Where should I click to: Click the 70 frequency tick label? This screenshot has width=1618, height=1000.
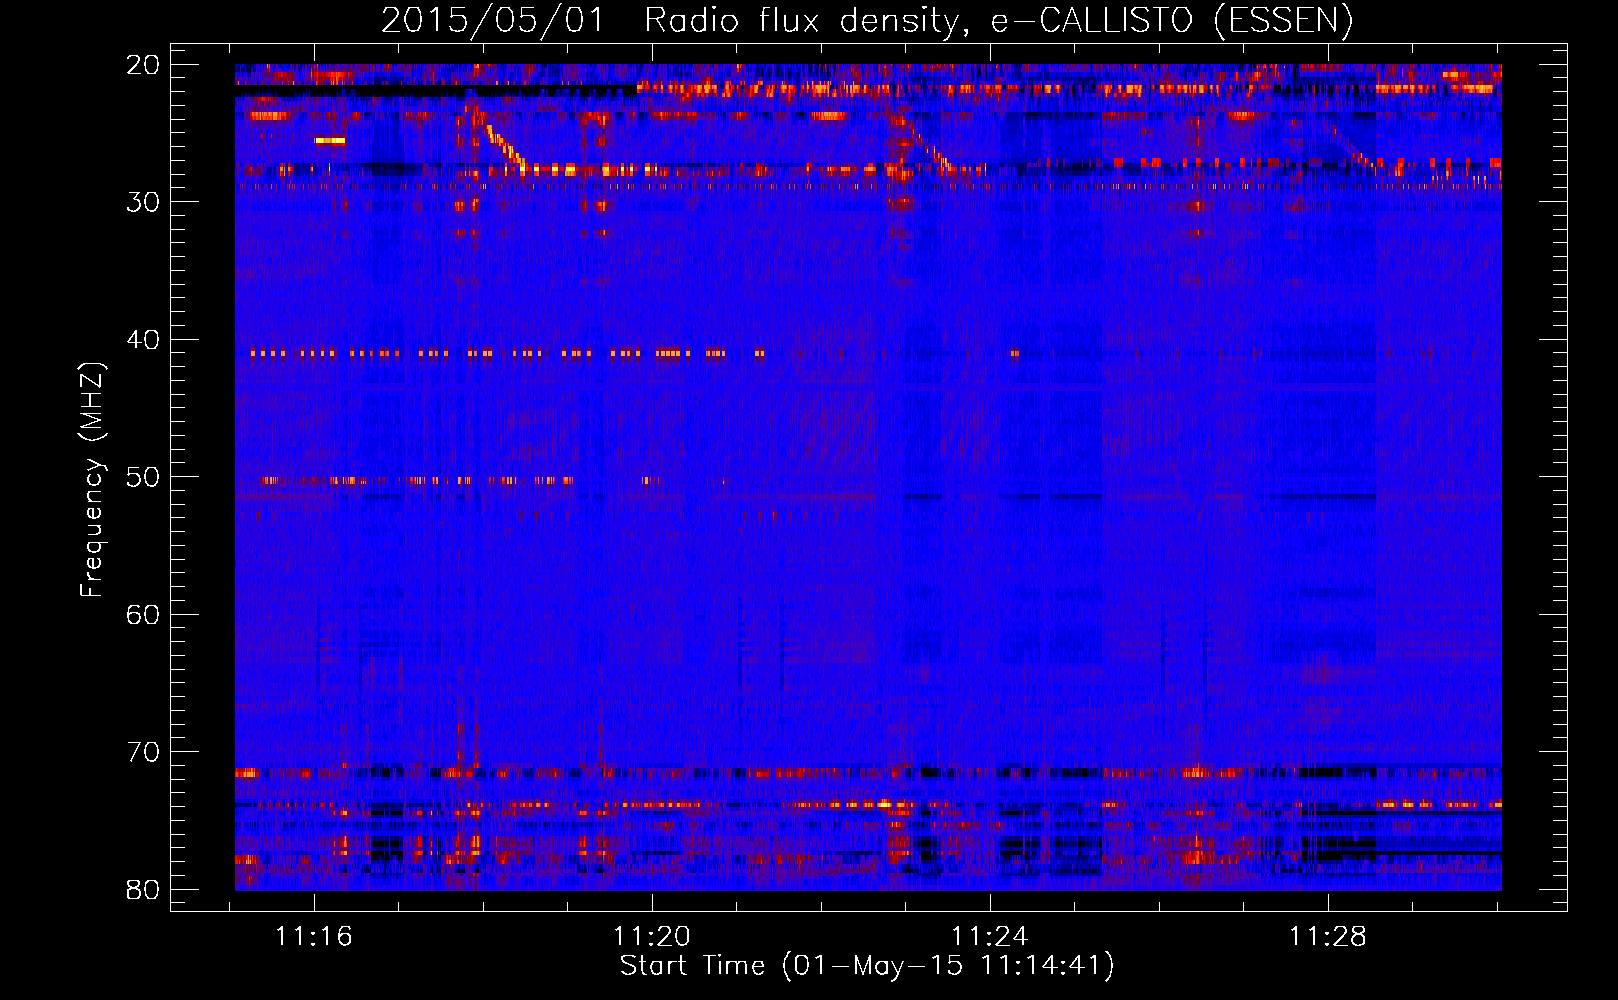(x=143, y=752)
